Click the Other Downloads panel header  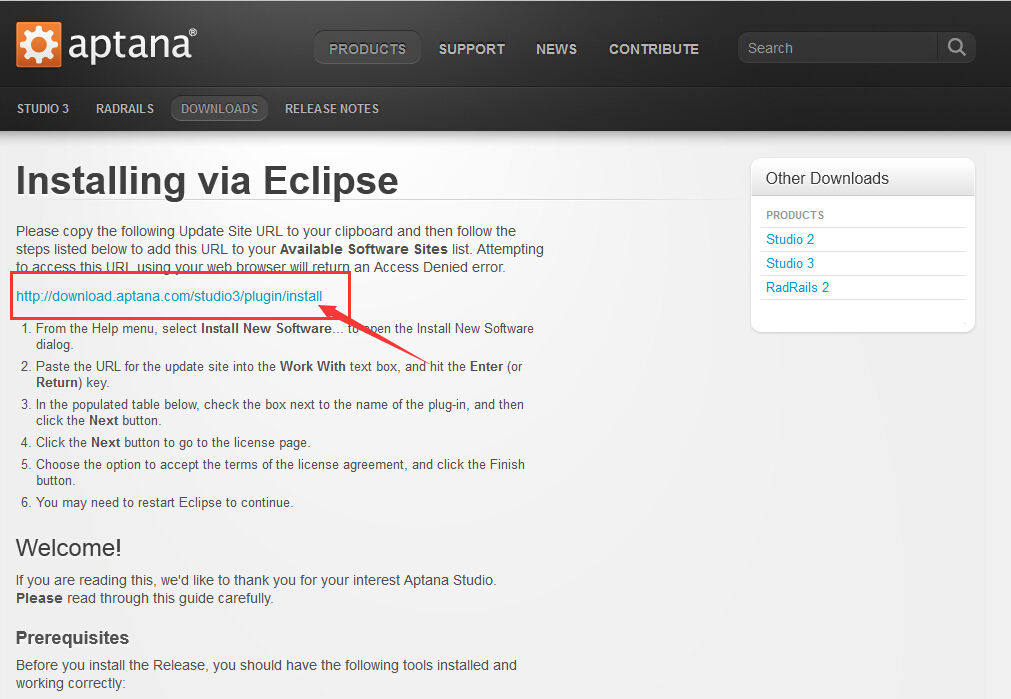[x=827, y=179]
